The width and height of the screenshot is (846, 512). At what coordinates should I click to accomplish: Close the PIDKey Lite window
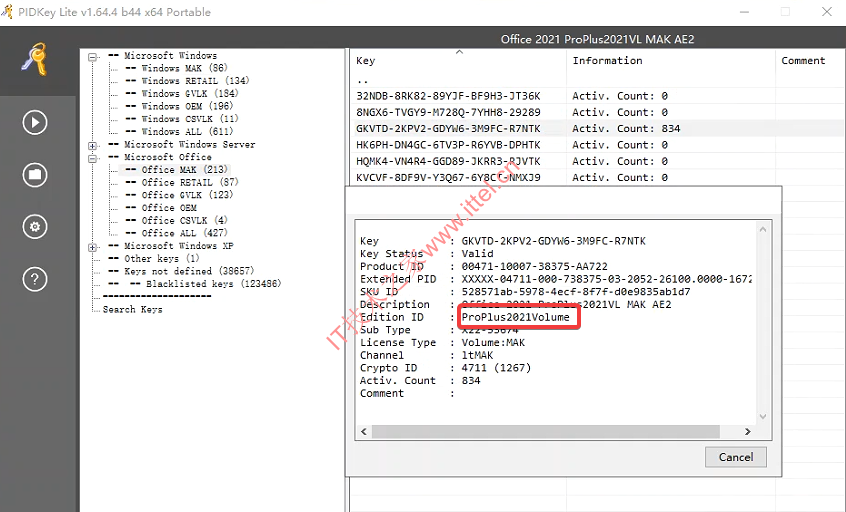coord(827,12)
